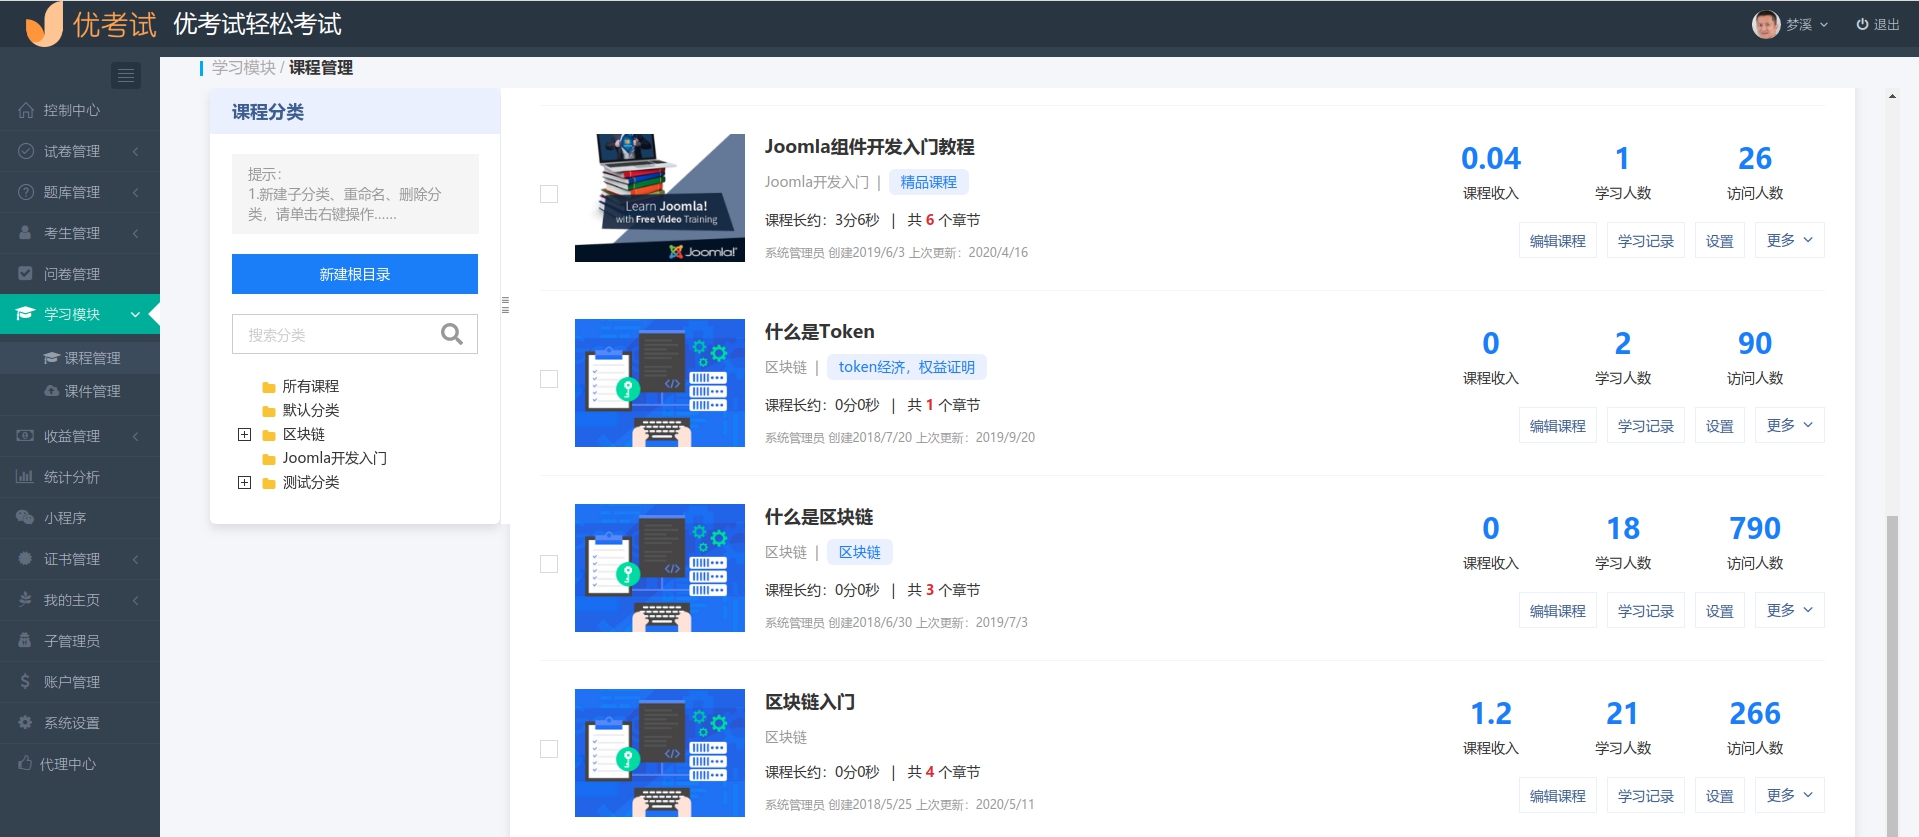Click the Joomla开发入门 folder icon
1919x837 pixels.
coord(268,459)
